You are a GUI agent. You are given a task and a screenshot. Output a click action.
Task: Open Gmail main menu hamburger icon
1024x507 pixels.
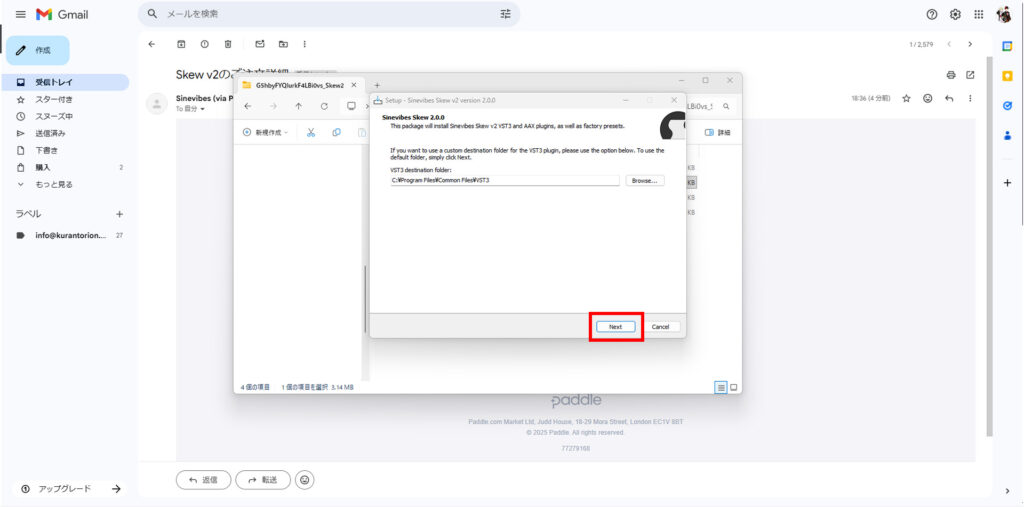[x=20, y=14]
